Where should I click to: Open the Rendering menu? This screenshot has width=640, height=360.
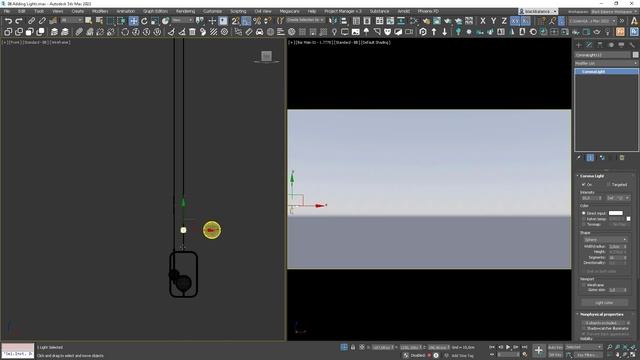(185, 11)
